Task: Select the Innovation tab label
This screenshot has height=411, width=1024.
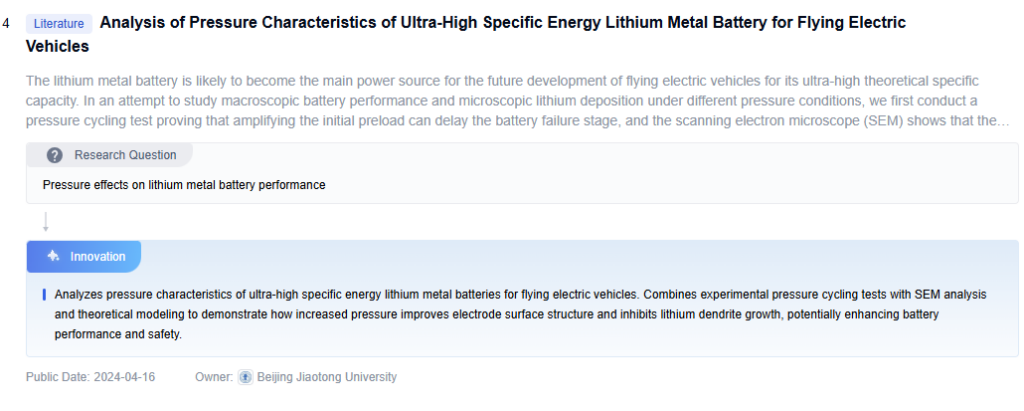Action: tap(97, 257)
